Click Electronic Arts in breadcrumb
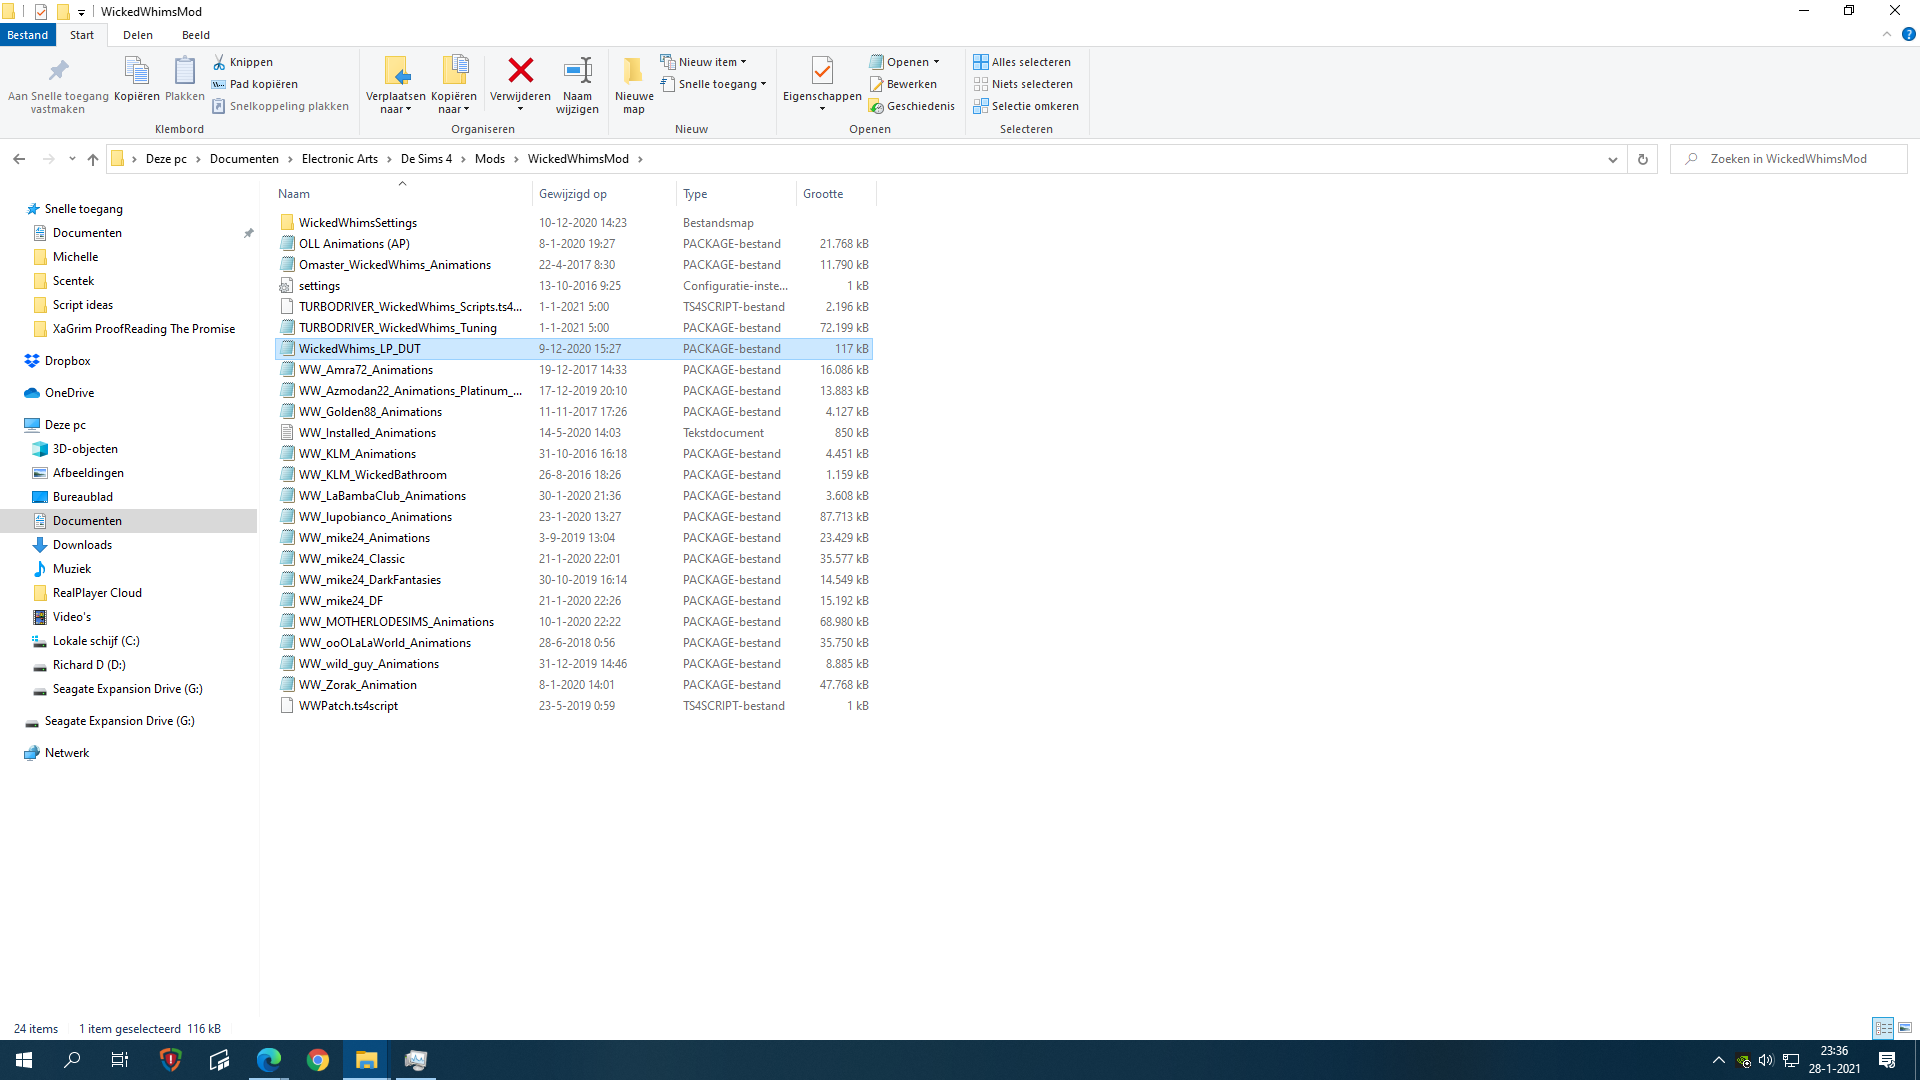The image size is (1920, 1080). click(x=340, y=159)
